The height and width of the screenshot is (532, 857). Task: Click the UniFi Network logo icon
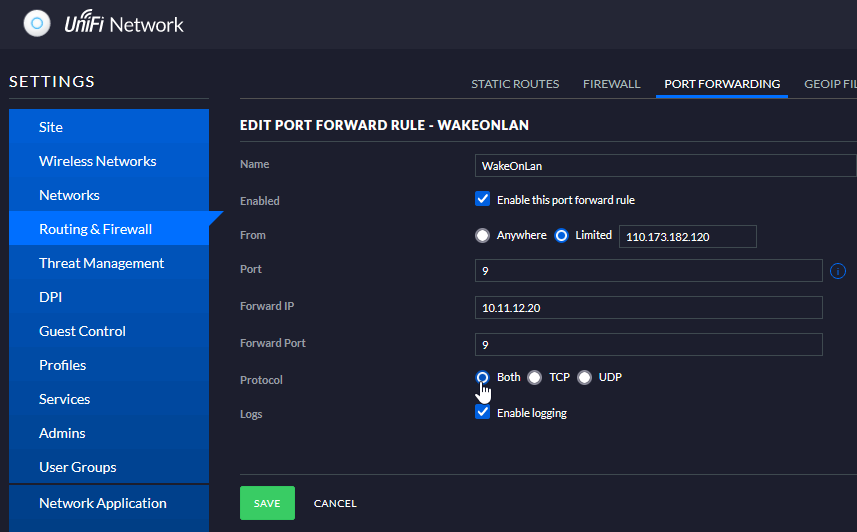(x=37, y=24)
